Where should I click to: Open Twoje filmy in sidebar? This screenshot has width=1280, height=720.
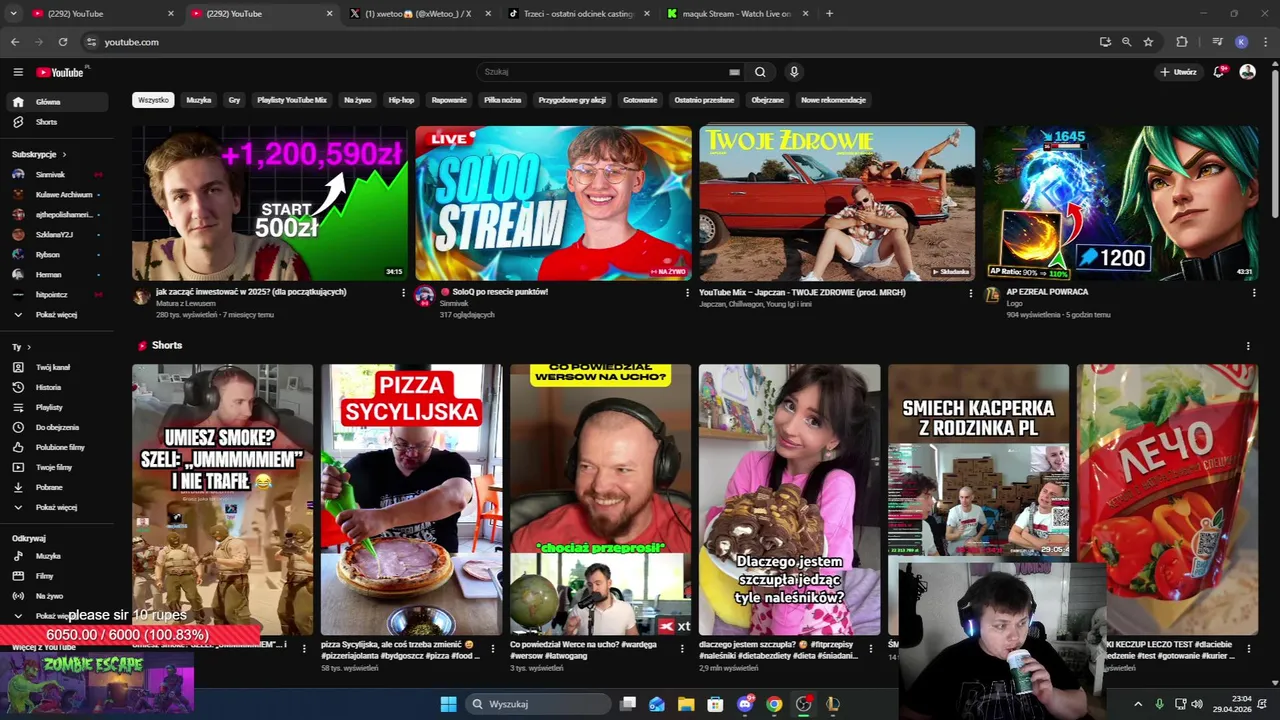tap(56, 467)
